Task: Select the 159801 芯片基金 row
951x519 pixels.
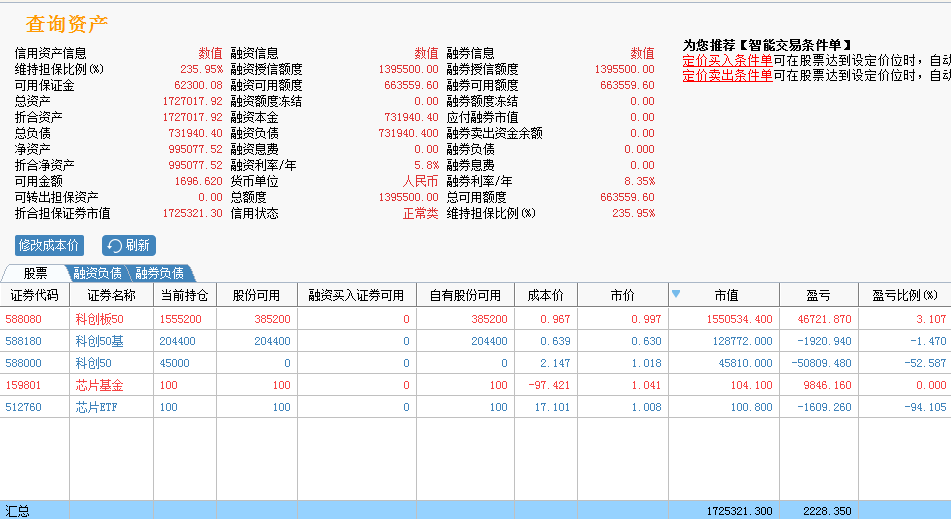Action: [476, 385]
